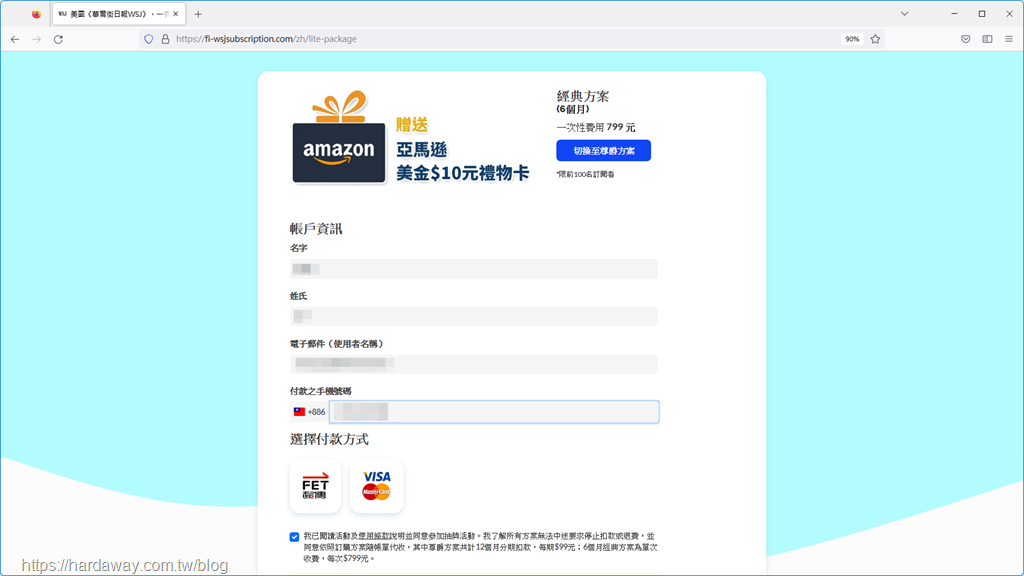This screenshot has width=1024, height=576.
Task: Click 切換至尊爵方案 blue button
Action: pos(603,151)
